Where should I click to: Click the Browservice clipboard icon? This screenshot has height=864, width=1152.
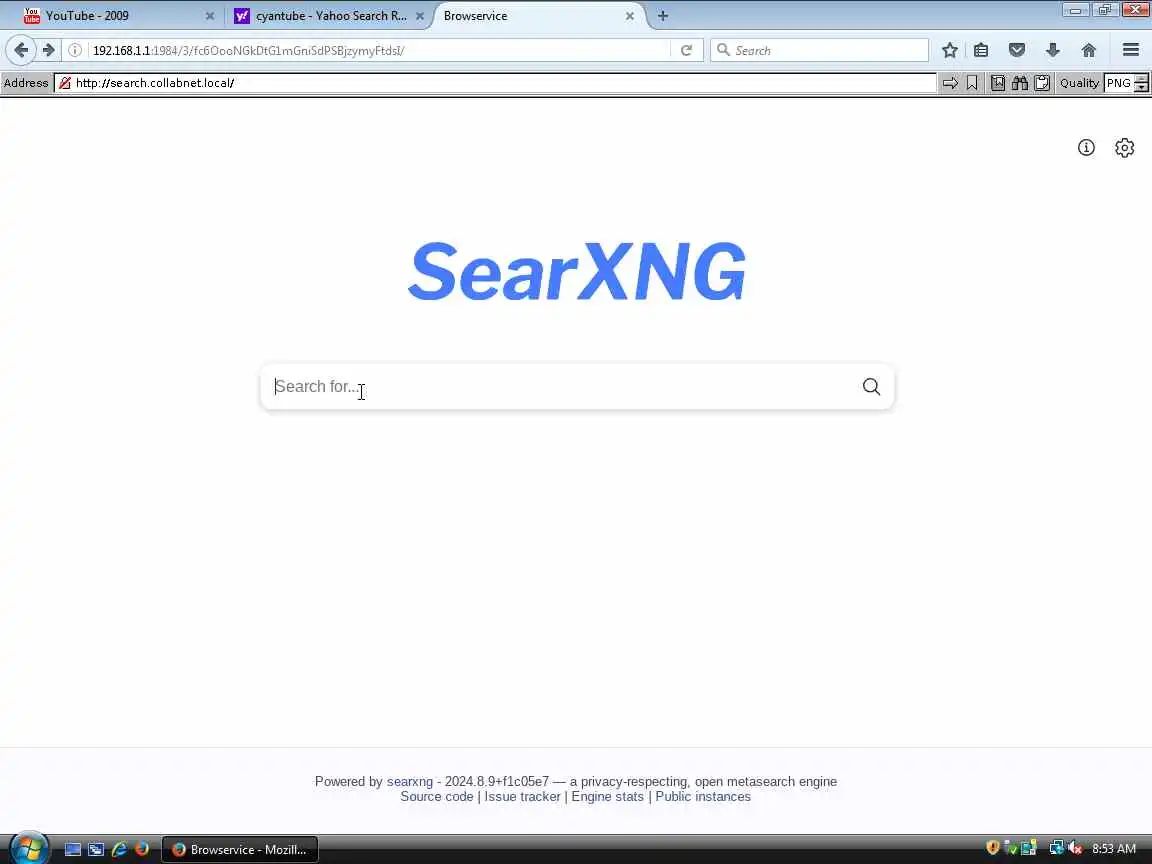click(x=1042, y=83)
